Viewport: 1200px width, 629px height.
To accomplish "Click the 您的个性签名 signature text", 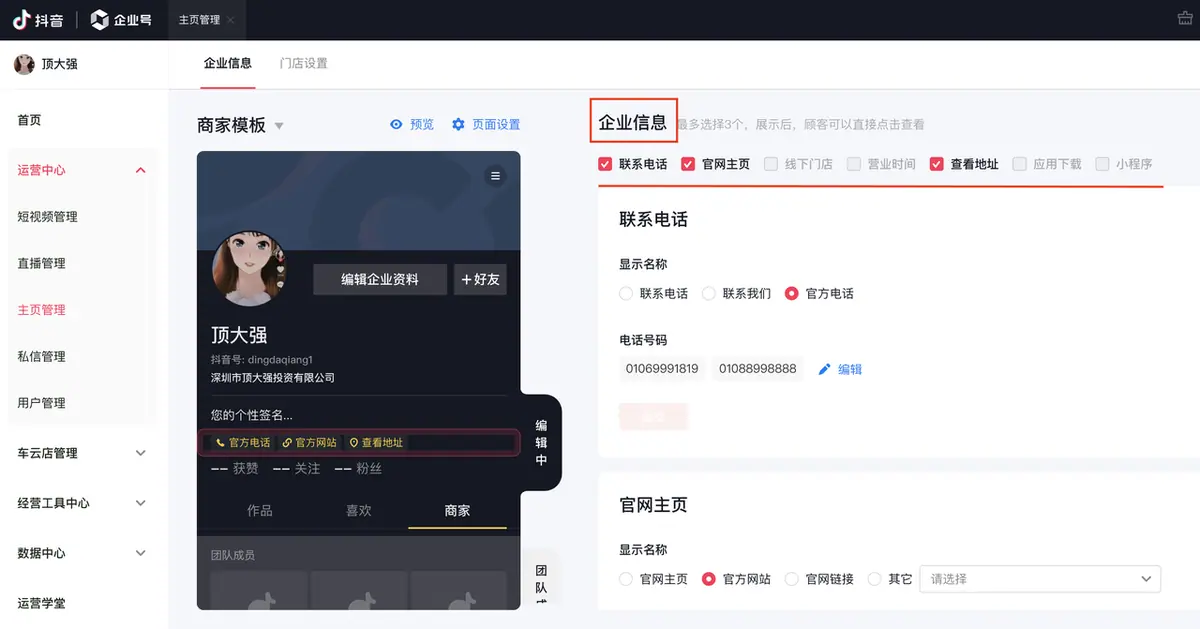I will [x=252, y=415].
